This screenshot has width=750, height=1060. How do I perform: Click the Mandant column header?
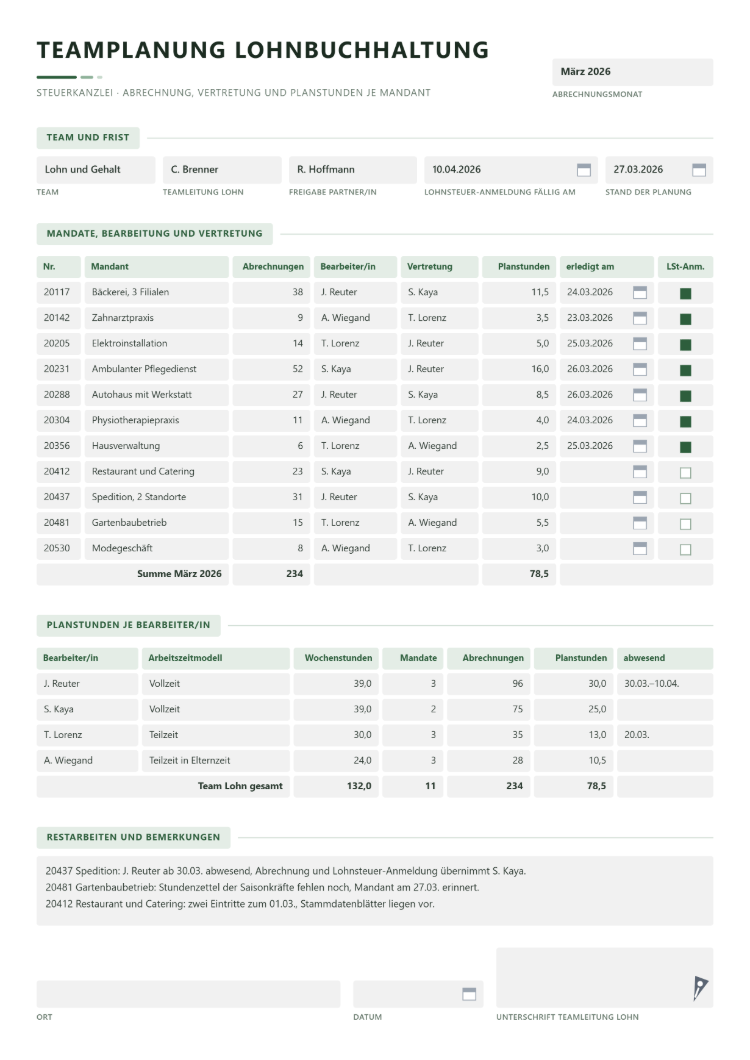pyautogui.click(x=157, y=267)
